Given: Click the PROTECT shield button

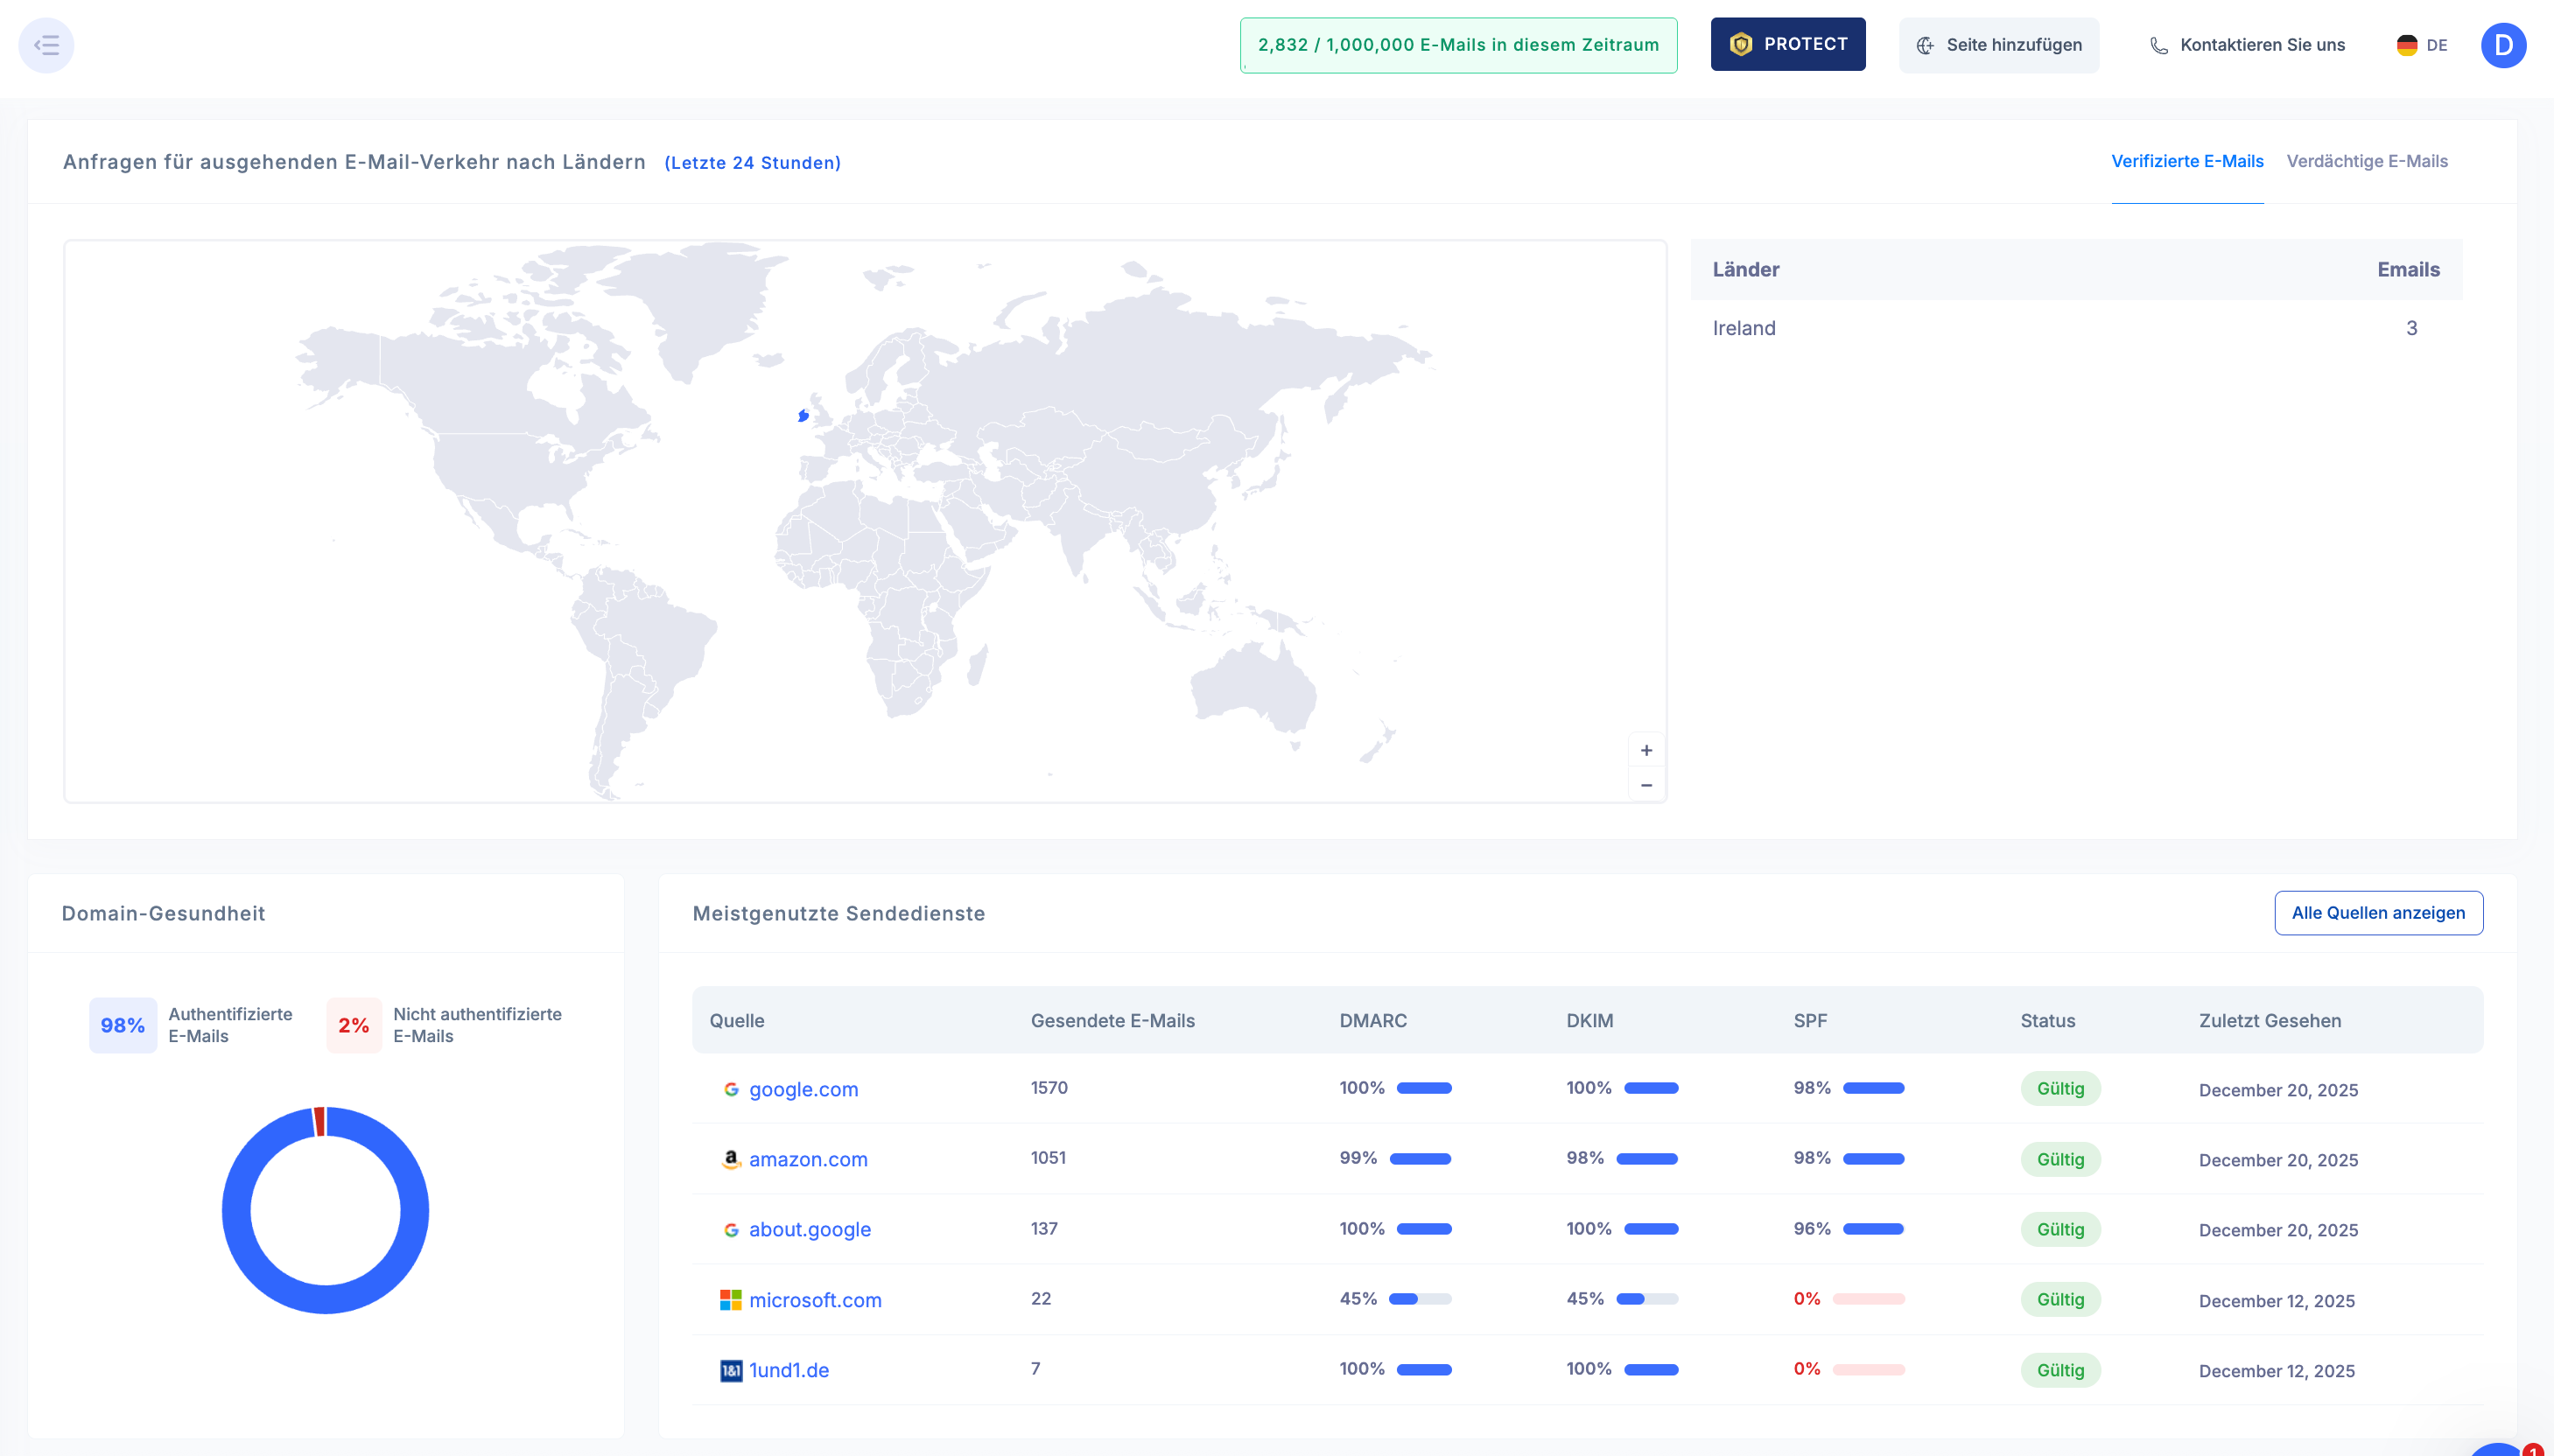Looking at the screenshot, I should (1787, 44).
